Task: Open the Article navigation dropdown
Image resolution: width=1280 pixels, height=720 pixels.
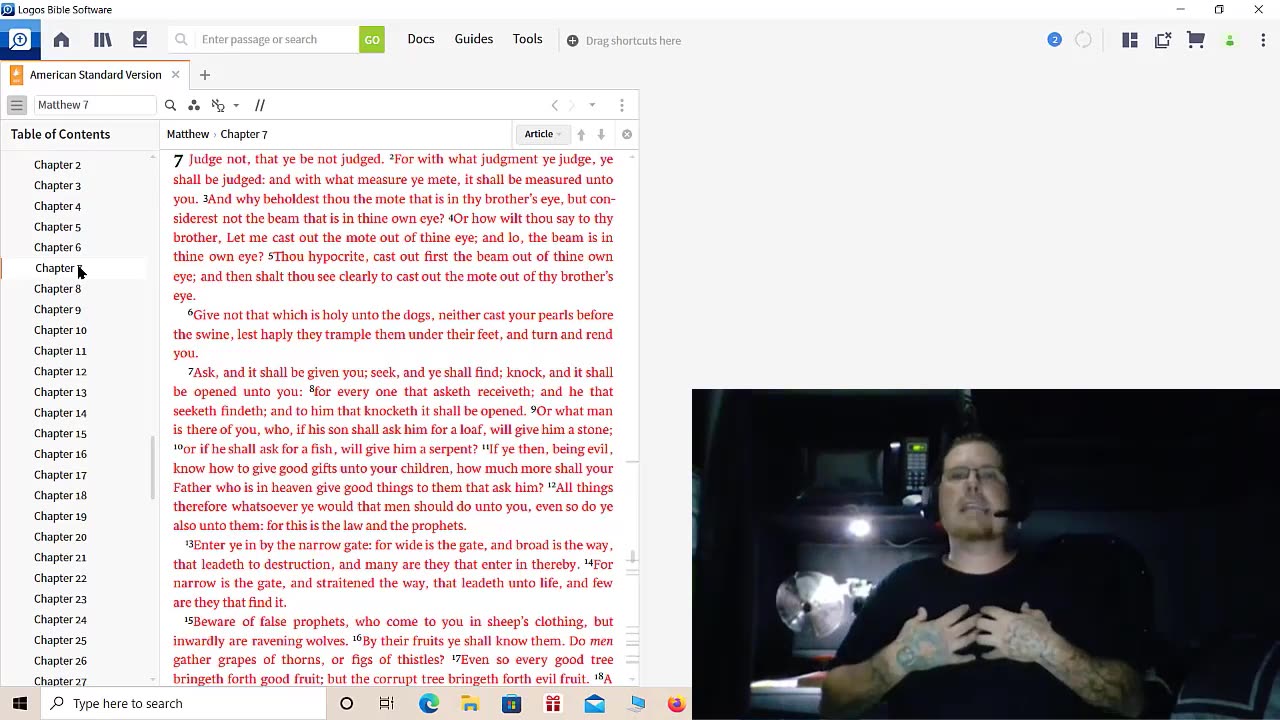Action: 543,134
